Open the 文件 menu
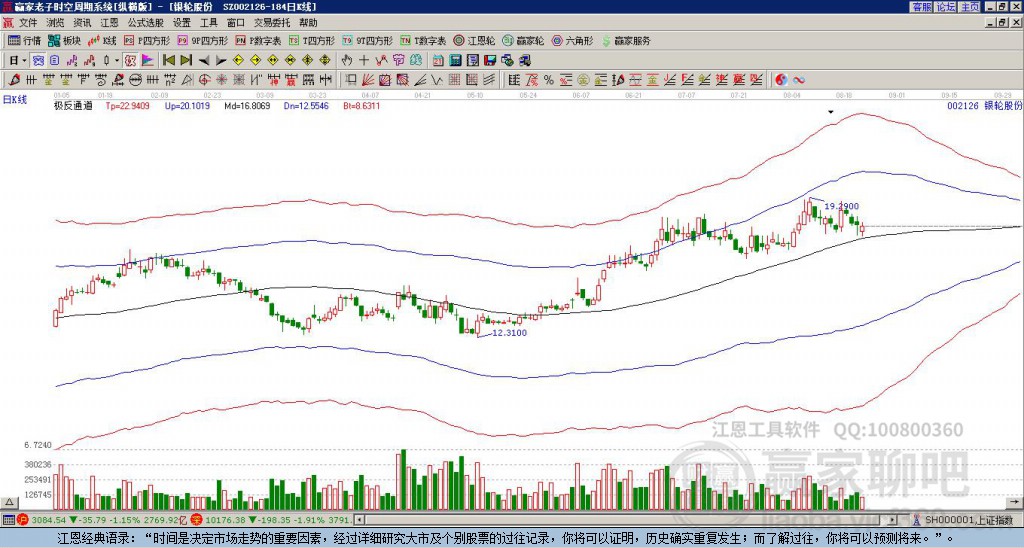Viewport: 1024px width, 548px height. (28, 23)
